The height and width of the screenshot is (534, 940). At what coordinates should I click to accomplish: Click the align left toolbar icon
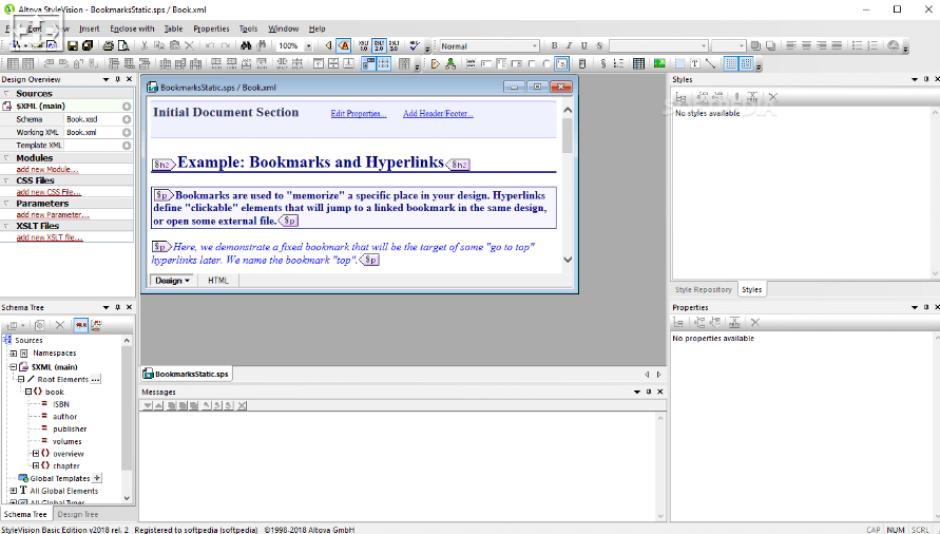pos(791,46)
